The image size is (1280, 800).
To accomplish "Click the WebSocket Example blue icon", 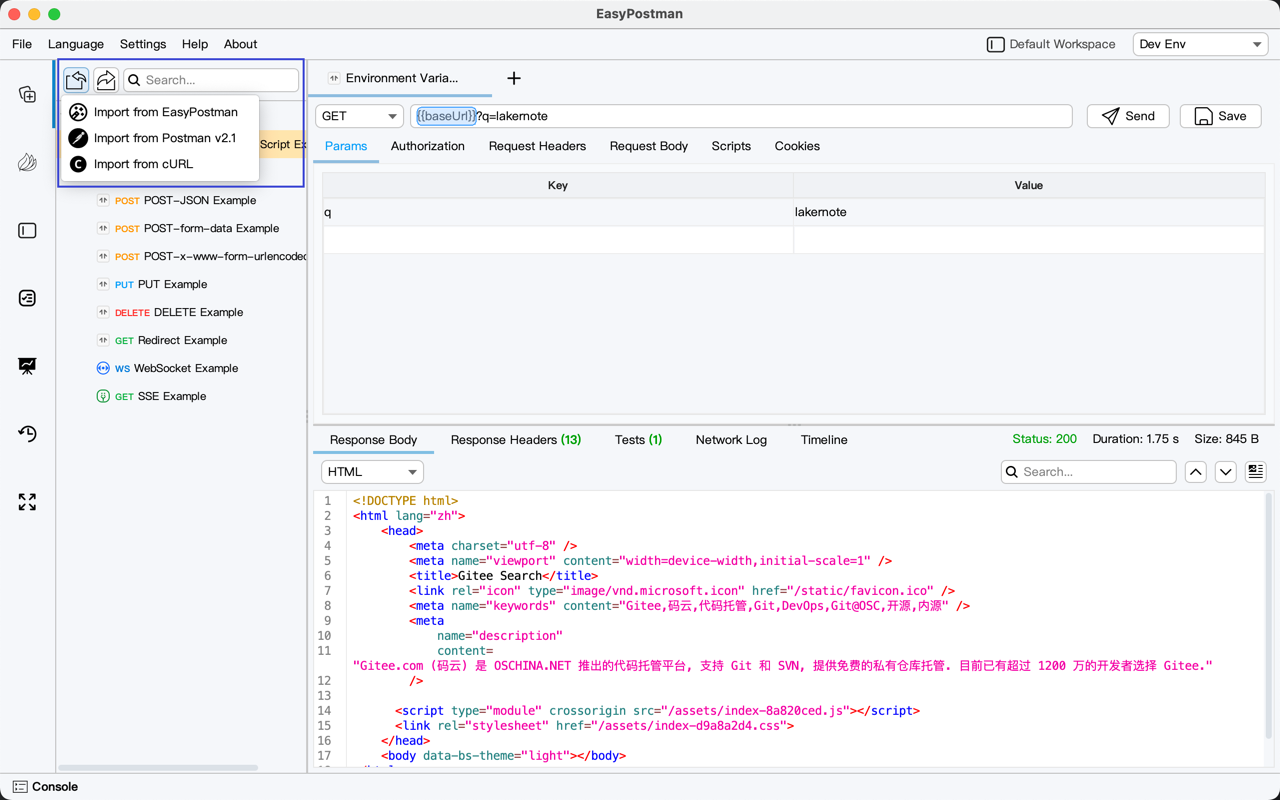I will (103, 368).
